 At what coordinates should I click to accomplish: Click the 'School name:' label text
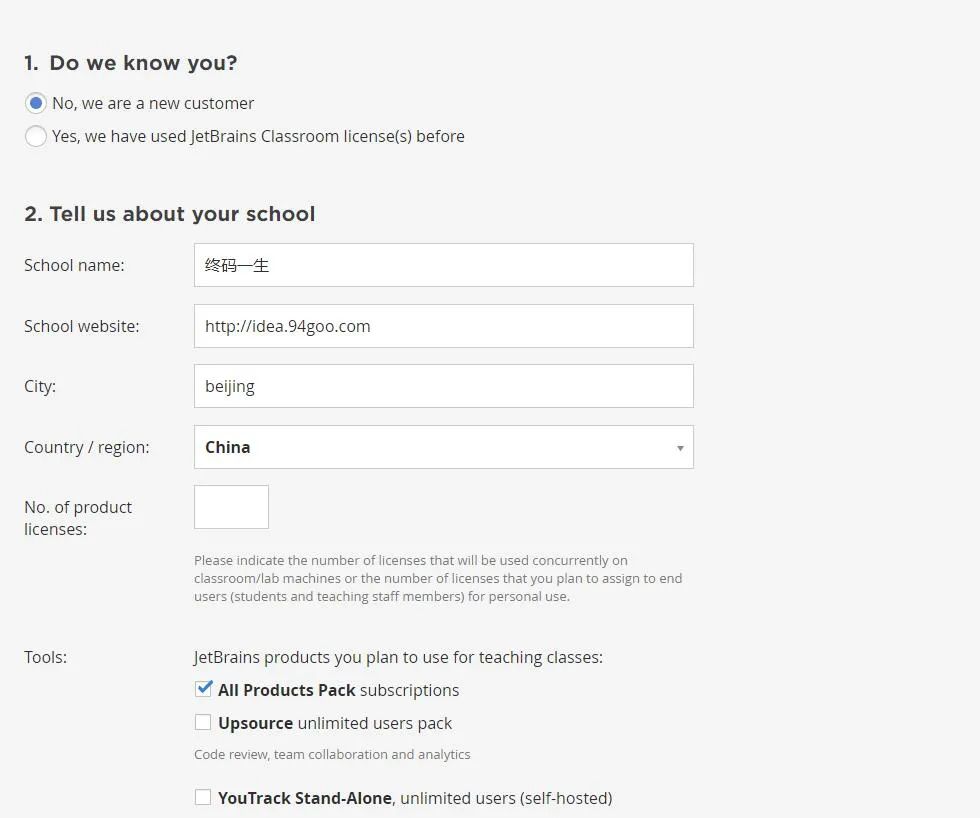click(74, 265)
